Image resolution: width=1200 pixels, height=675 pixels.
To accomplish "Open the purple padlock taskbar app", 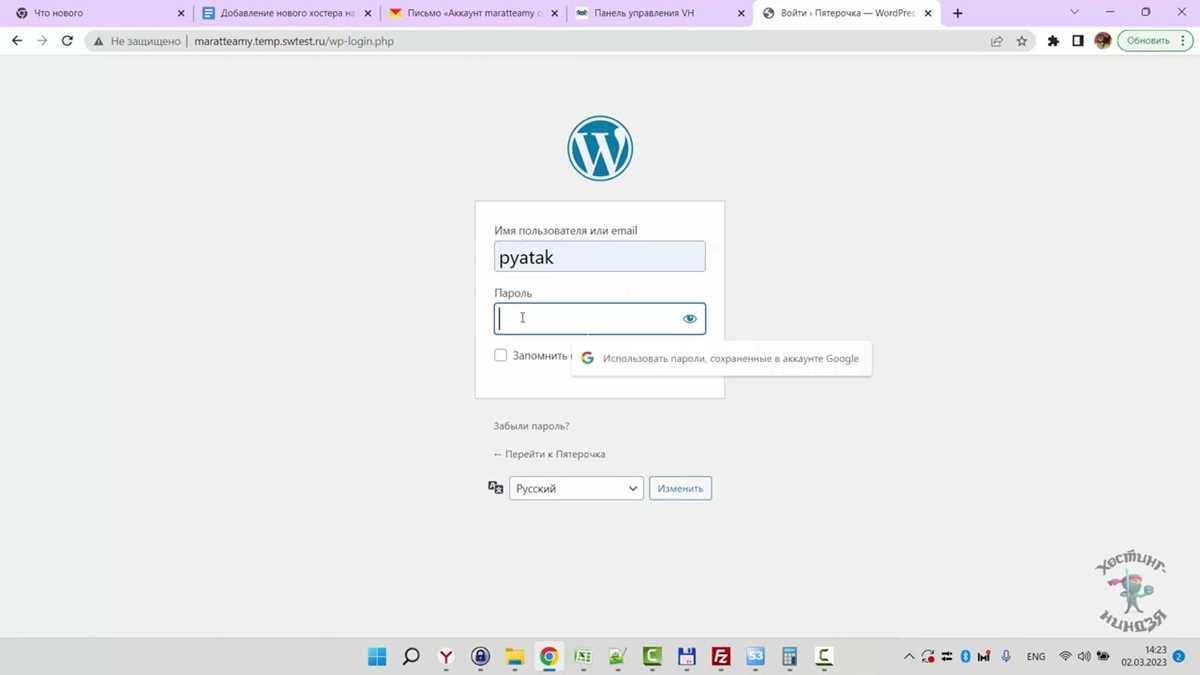I will click(480, 657).
